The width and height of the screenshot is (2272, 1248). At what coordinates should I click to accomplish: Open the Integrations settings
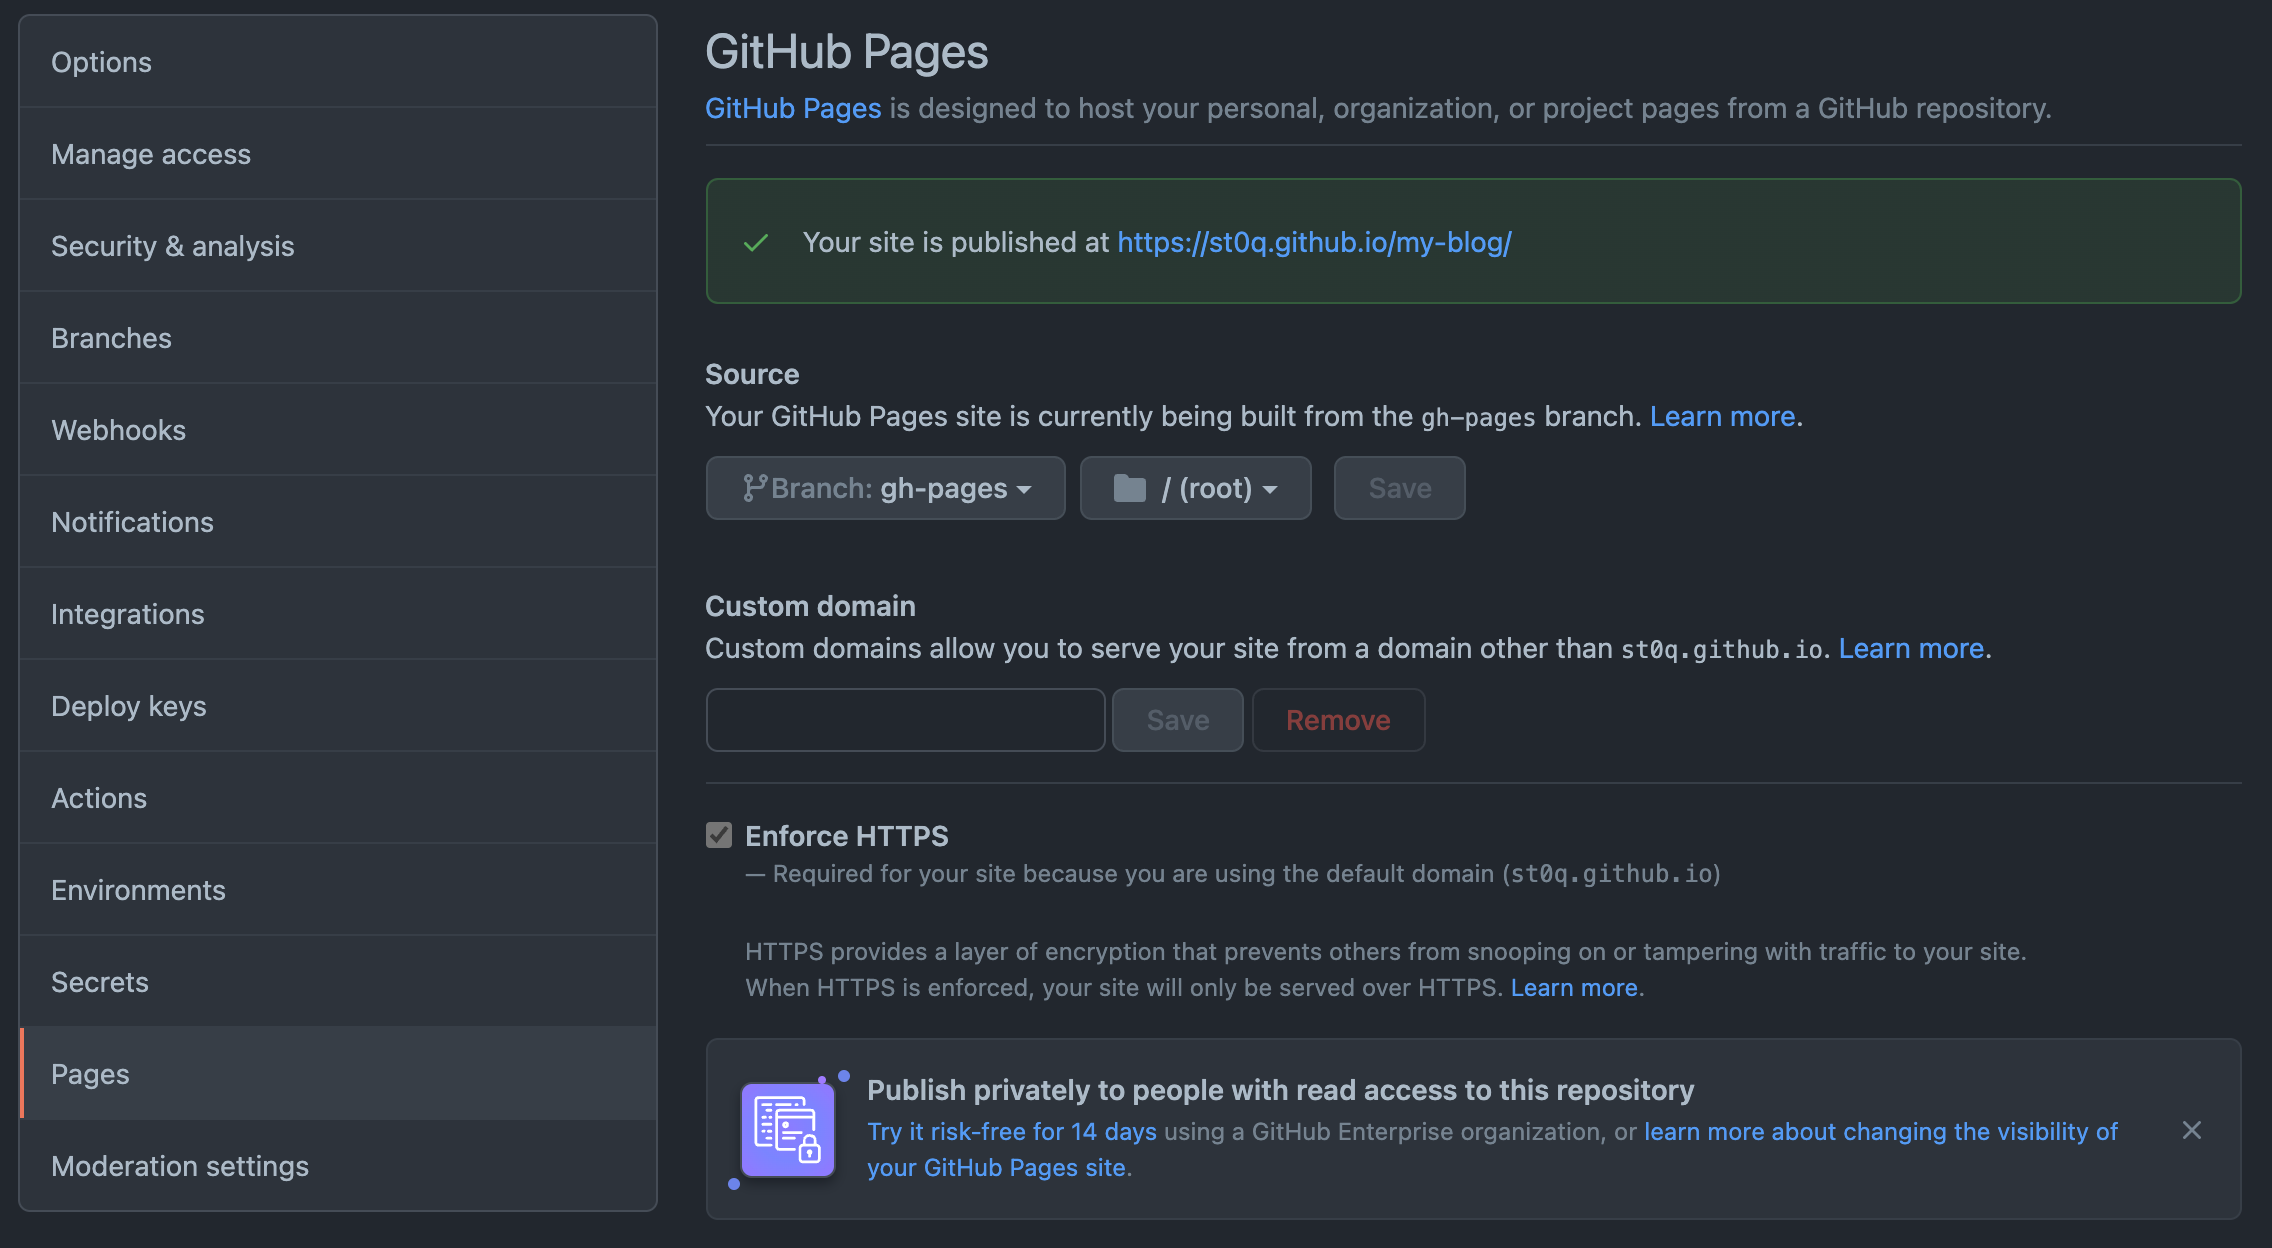(338, 614)
